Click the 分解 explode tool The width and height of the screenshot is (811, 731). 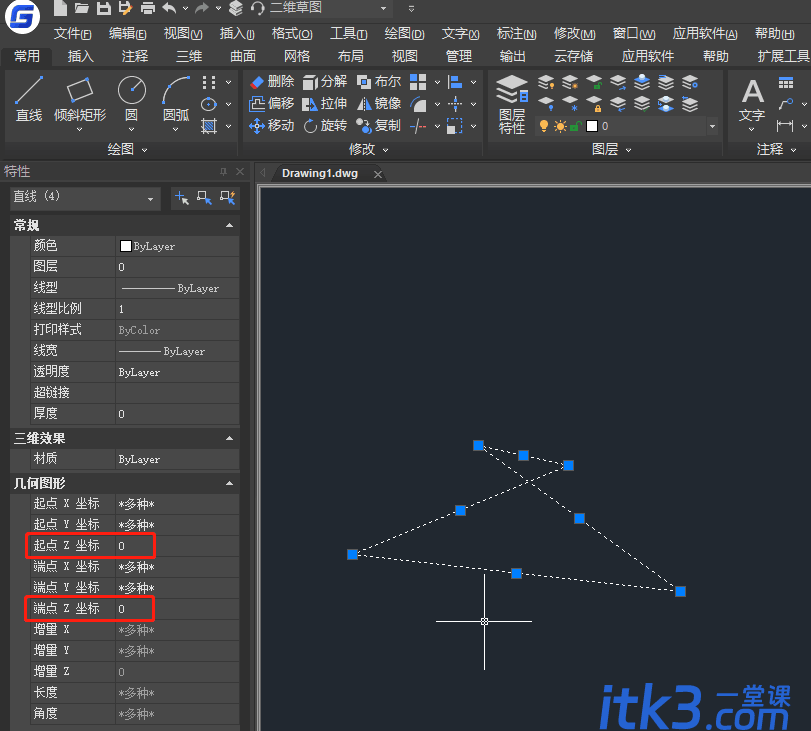point(325,82)
